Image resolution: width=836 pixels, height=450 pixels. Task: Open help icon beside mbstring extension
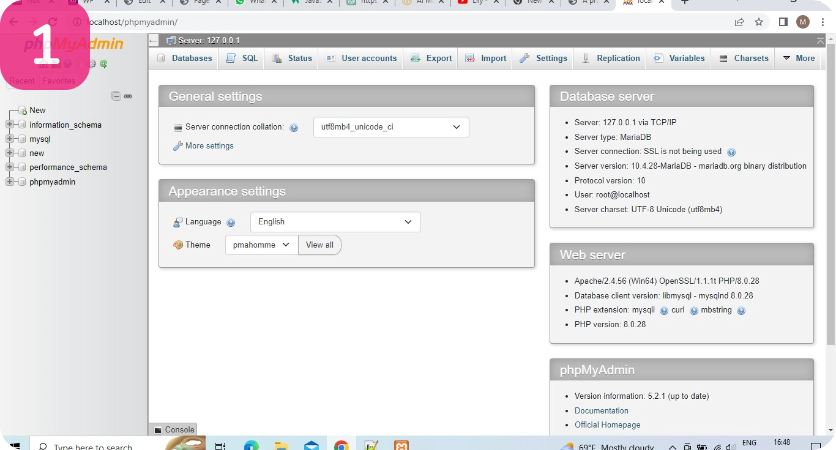pos(741,311)
